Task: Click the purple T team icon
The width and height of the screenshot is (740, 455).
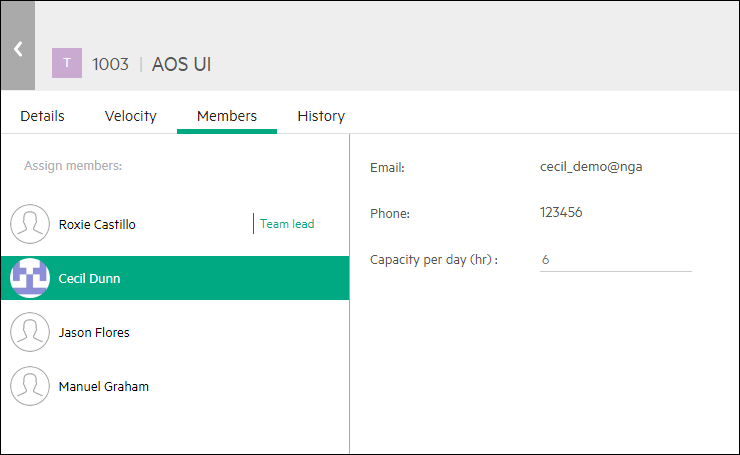Action: click(66, 64)
